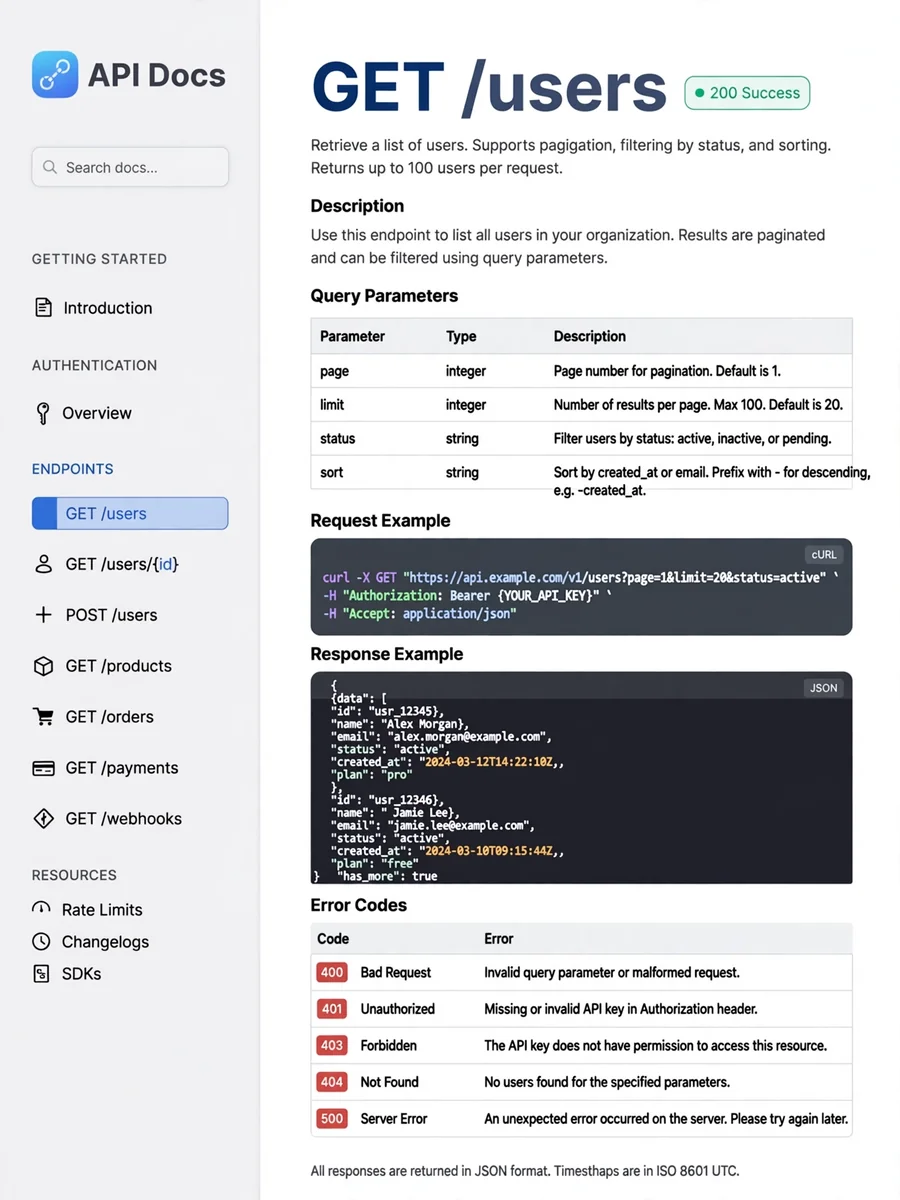Click the ENDPOINTS section heading
900x1200 pixels.
coord(73,469)
